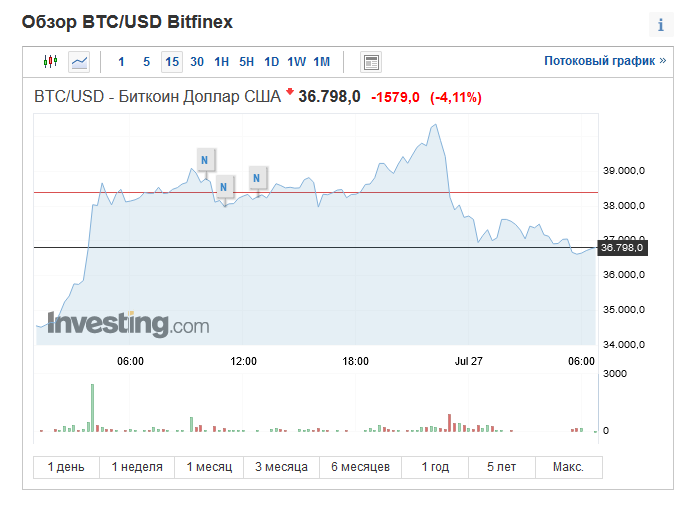Open 'Потоковый график' link
The width and height of the screenshot is (683, 506).
coord(605,61)
